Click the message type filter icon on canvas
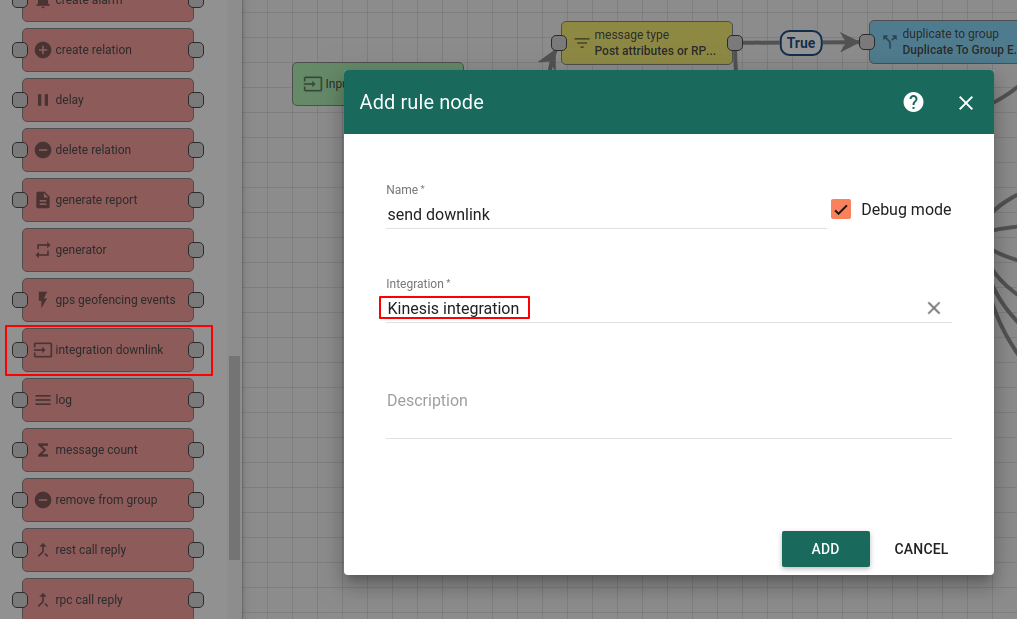 (x=582, y=43)
